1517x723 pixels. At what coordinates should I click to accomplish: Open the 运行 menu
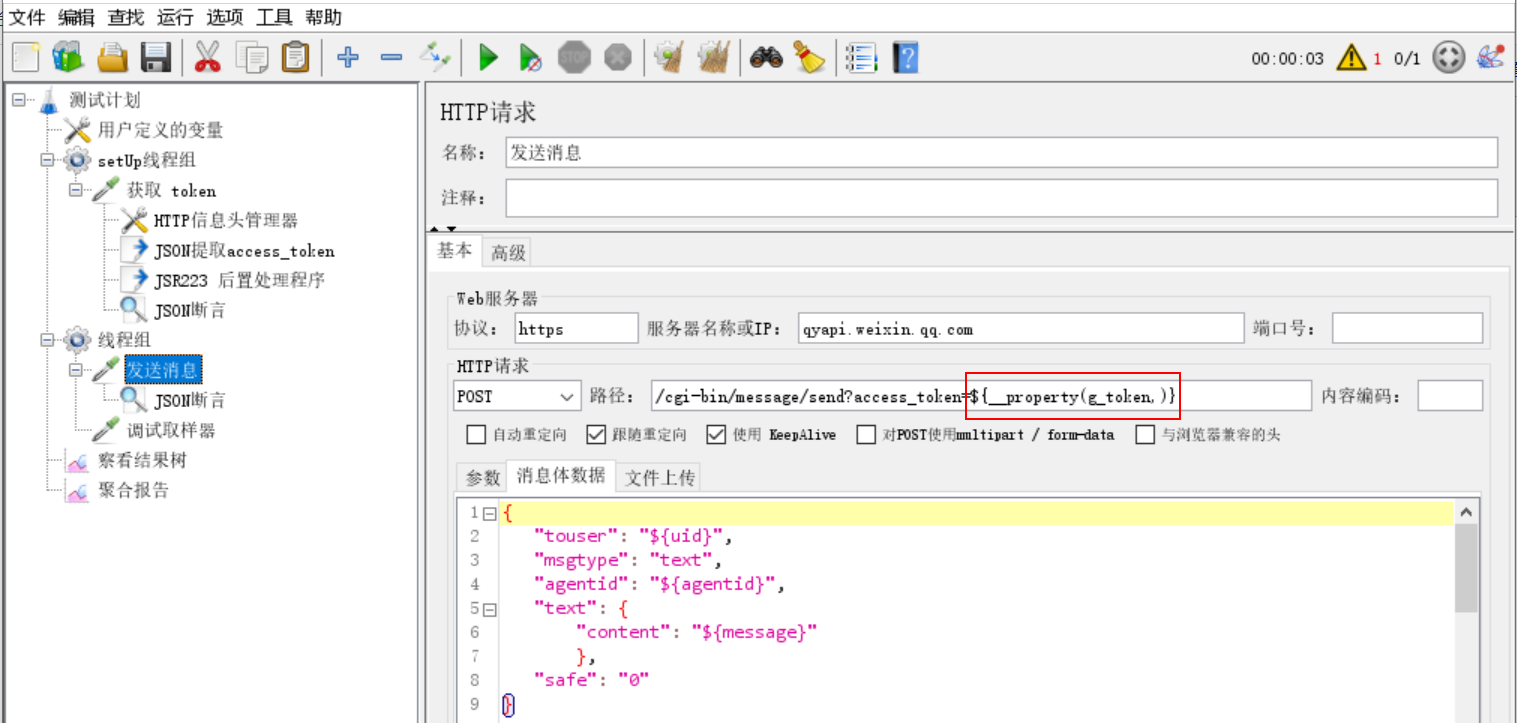175,17
